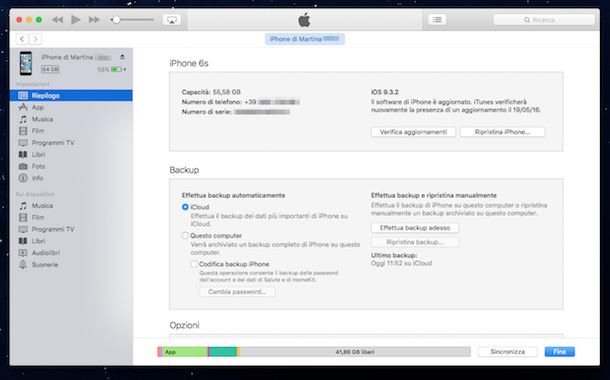Select Riepilogo in the sidebar
Image resolution: width=610 pixels, height=380 pixels.
[x=71, y=95]
